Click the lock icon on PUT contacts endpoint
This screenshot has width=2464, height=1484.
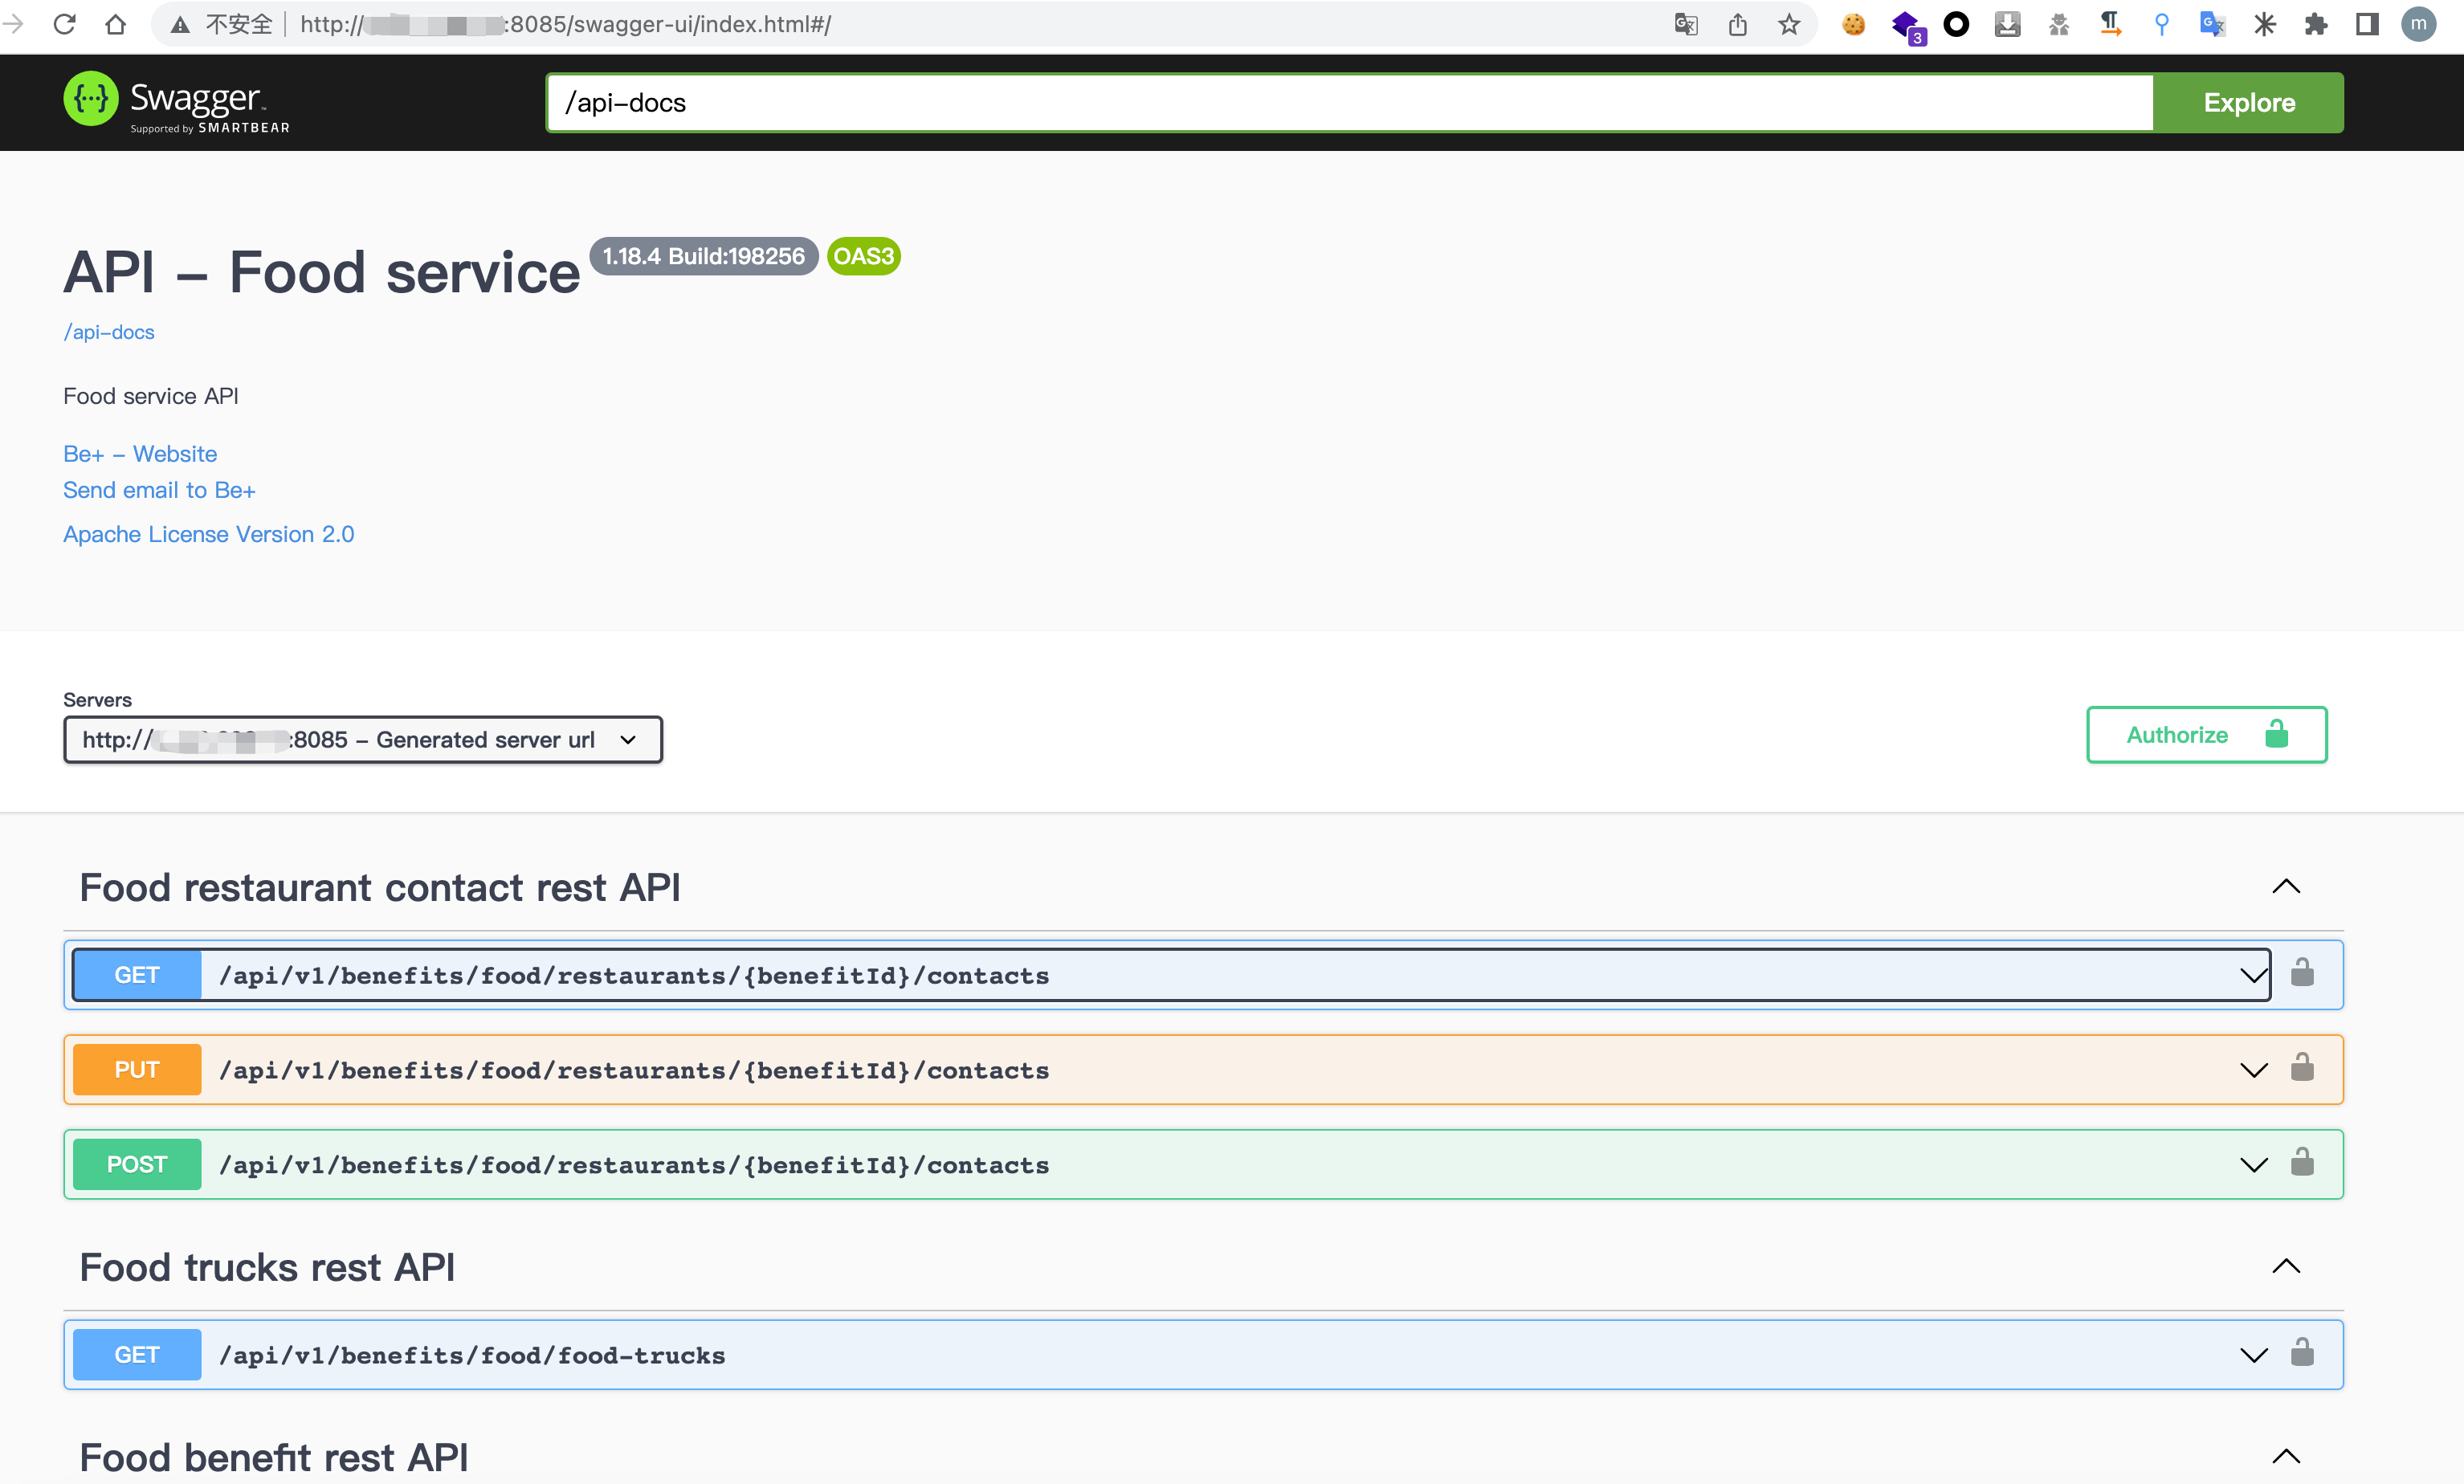[2302, 1067]
